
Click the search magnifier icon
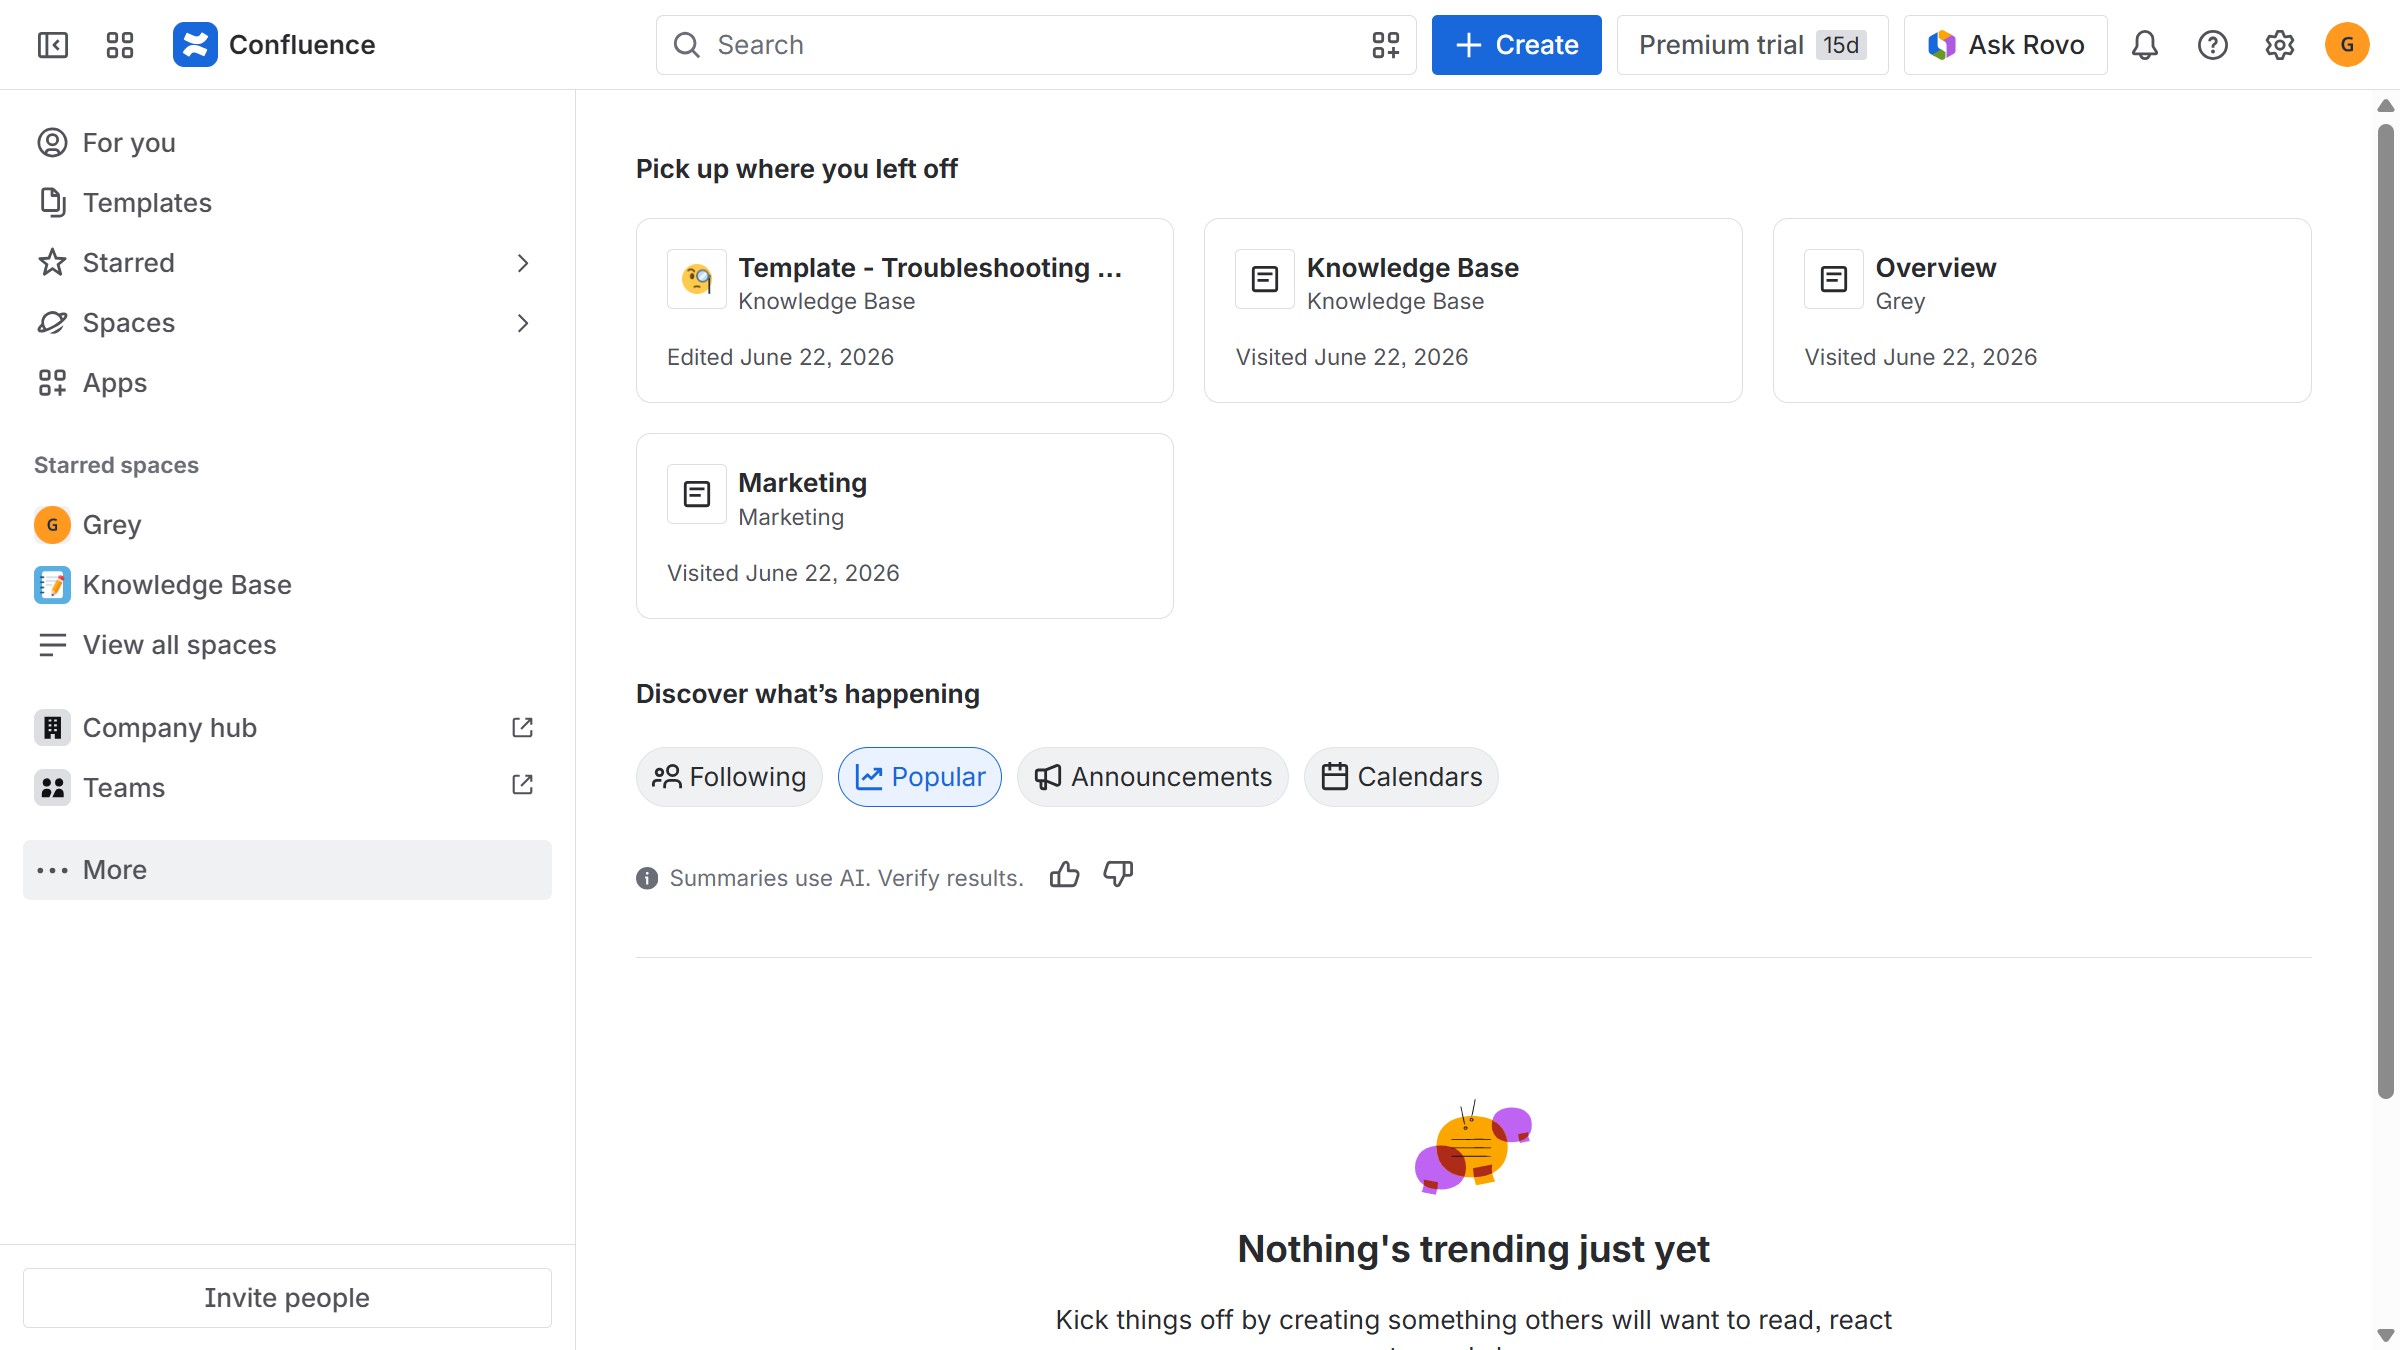(687, 45)
